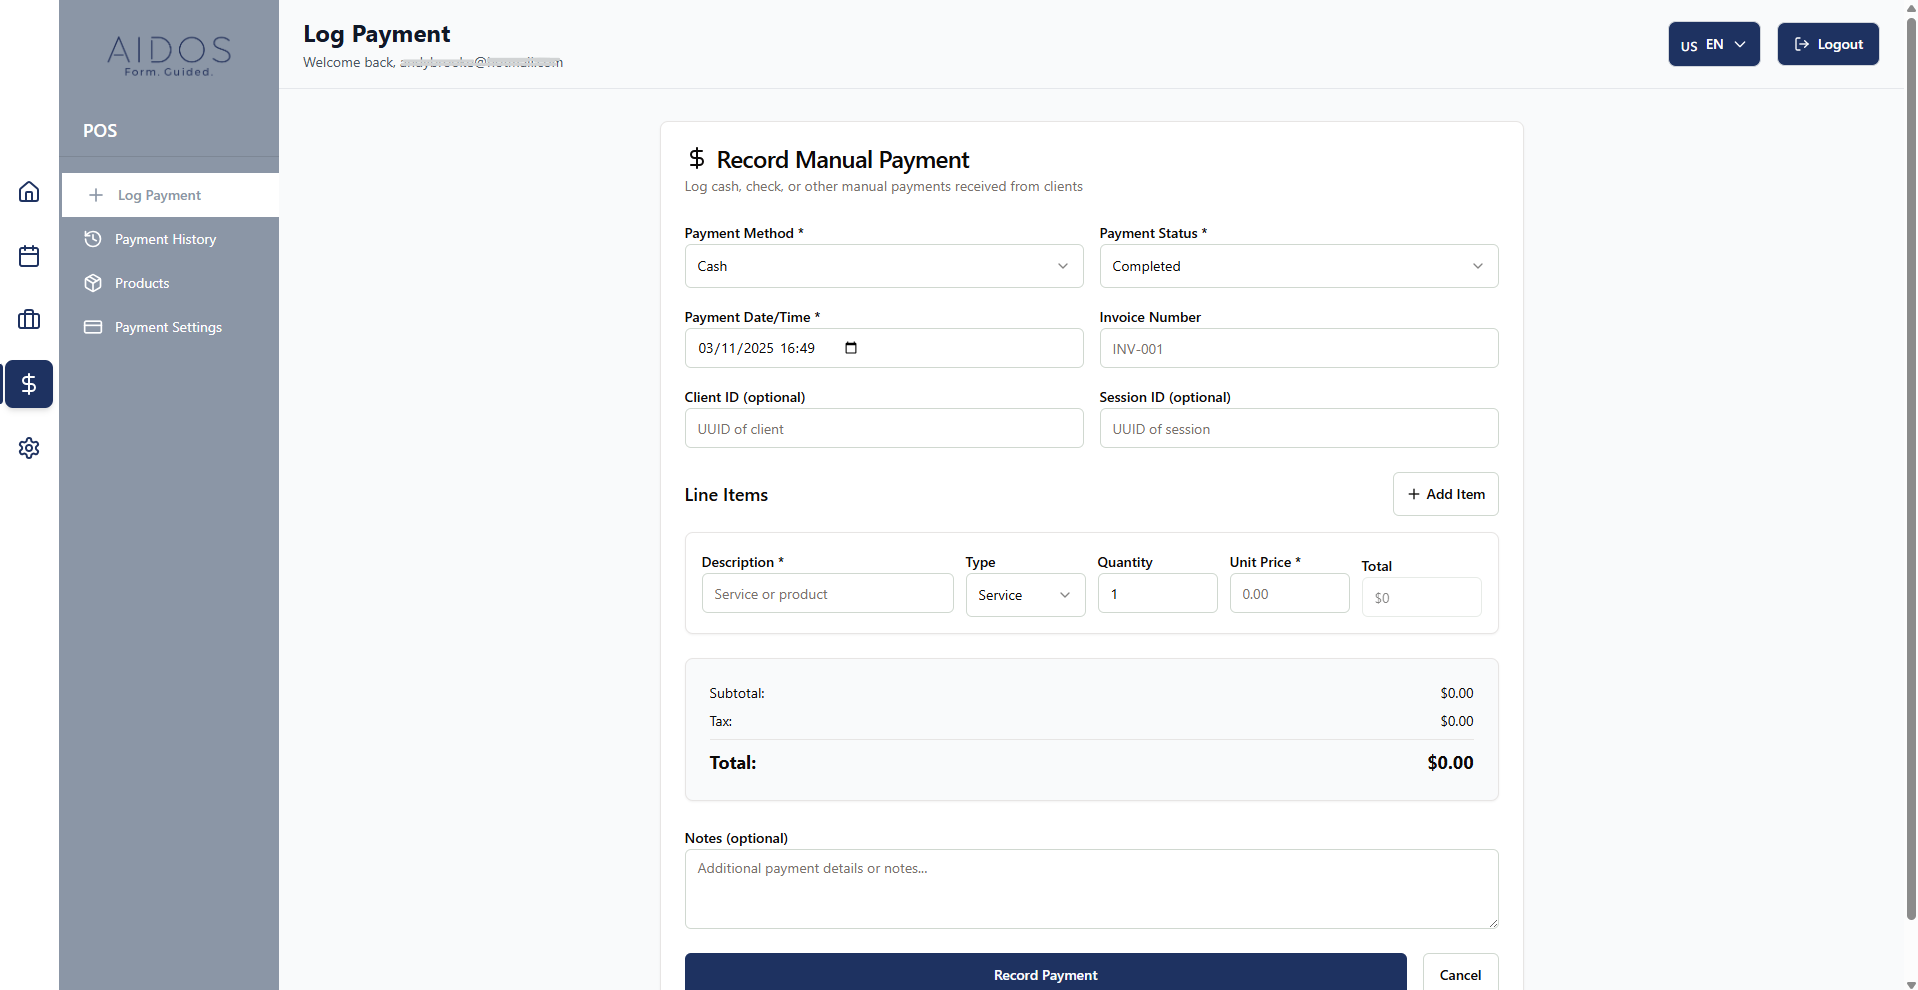
Task: Click the Tax $0.00 value
Action: (x=1457, y=721)
